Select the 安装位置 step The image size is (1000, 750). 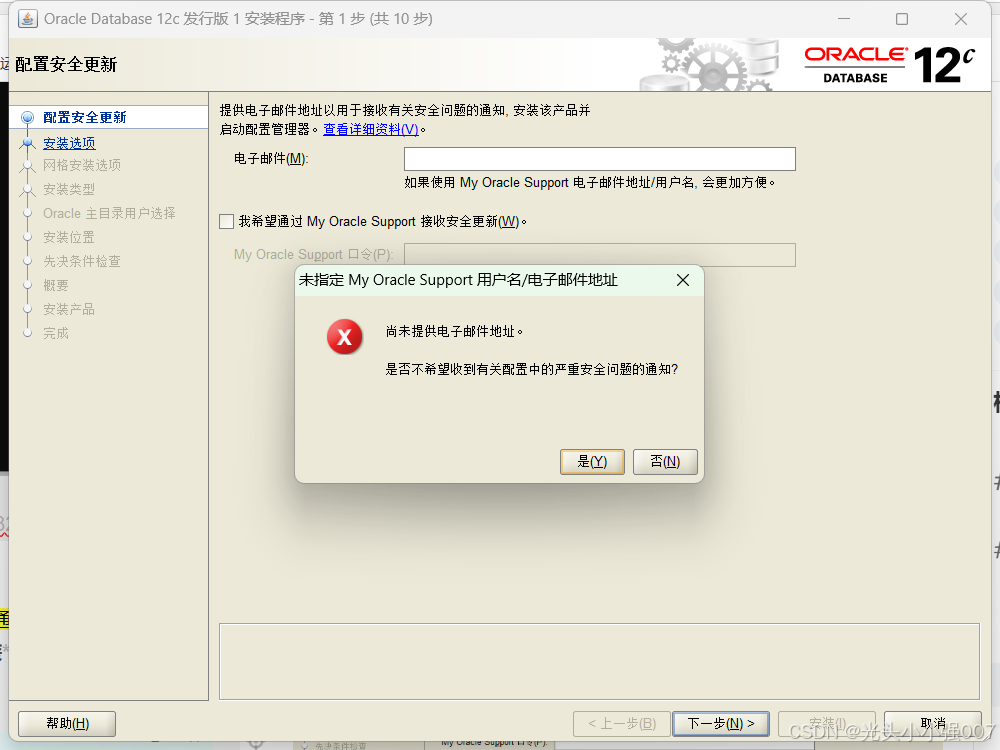point(69,237)
